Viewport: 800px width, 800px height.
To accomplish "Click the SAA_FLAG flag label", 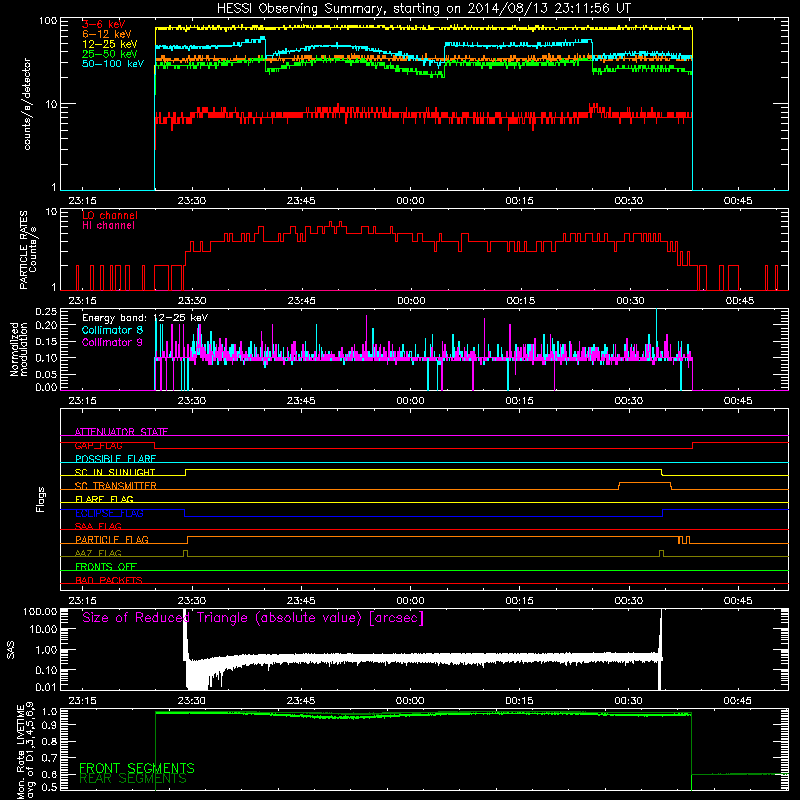I will (98, 527).
